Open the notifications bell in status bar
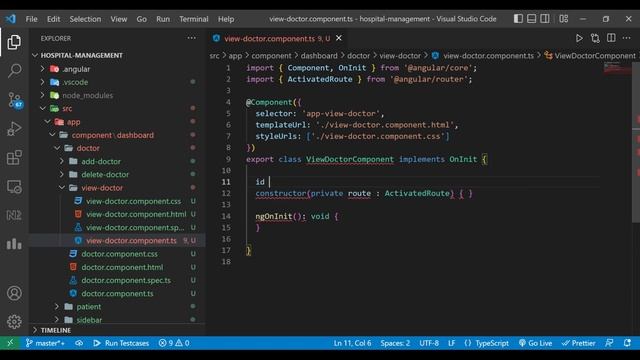The width and height of the screenshot is (640, 360). click(x=627, y=343)
